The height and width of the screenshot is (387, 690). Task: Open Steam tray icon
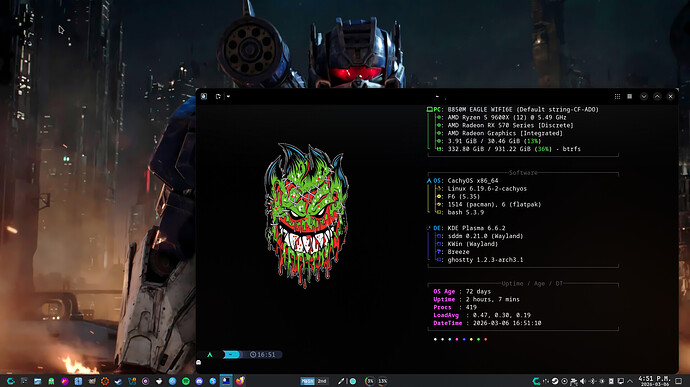click(x=555, y=381)
